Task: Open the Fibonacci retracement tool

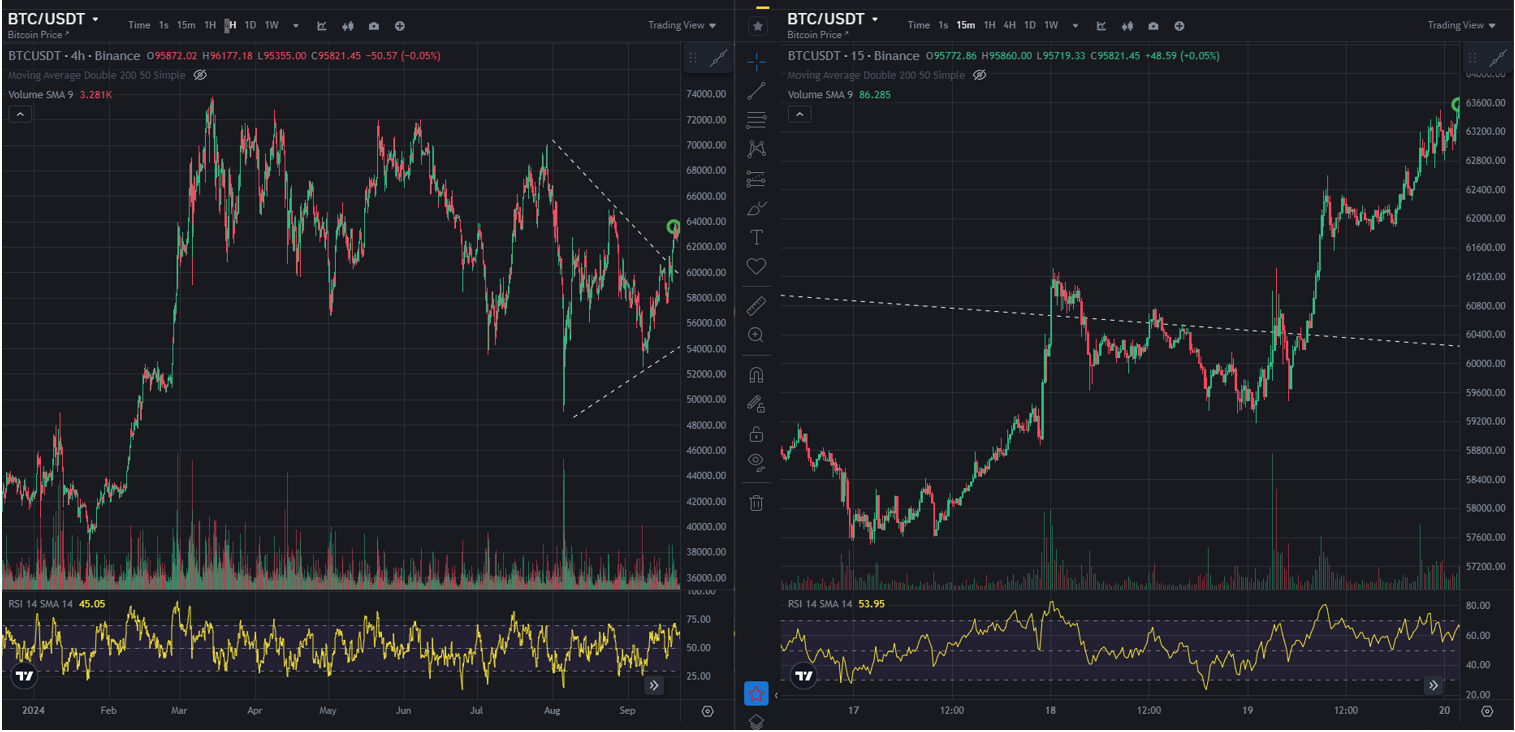Action: pyautogui.click(x=756, y=120)
